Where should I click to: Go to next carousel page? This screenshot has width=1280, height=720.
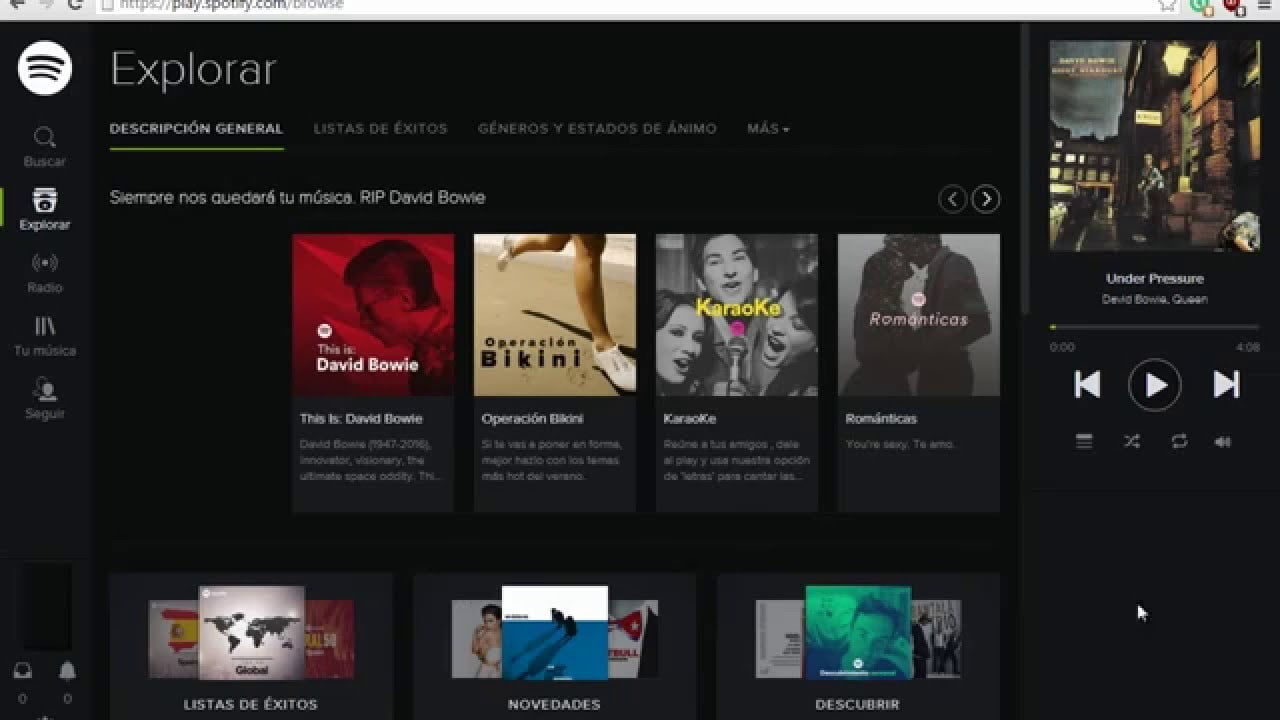tap(986, 199)
